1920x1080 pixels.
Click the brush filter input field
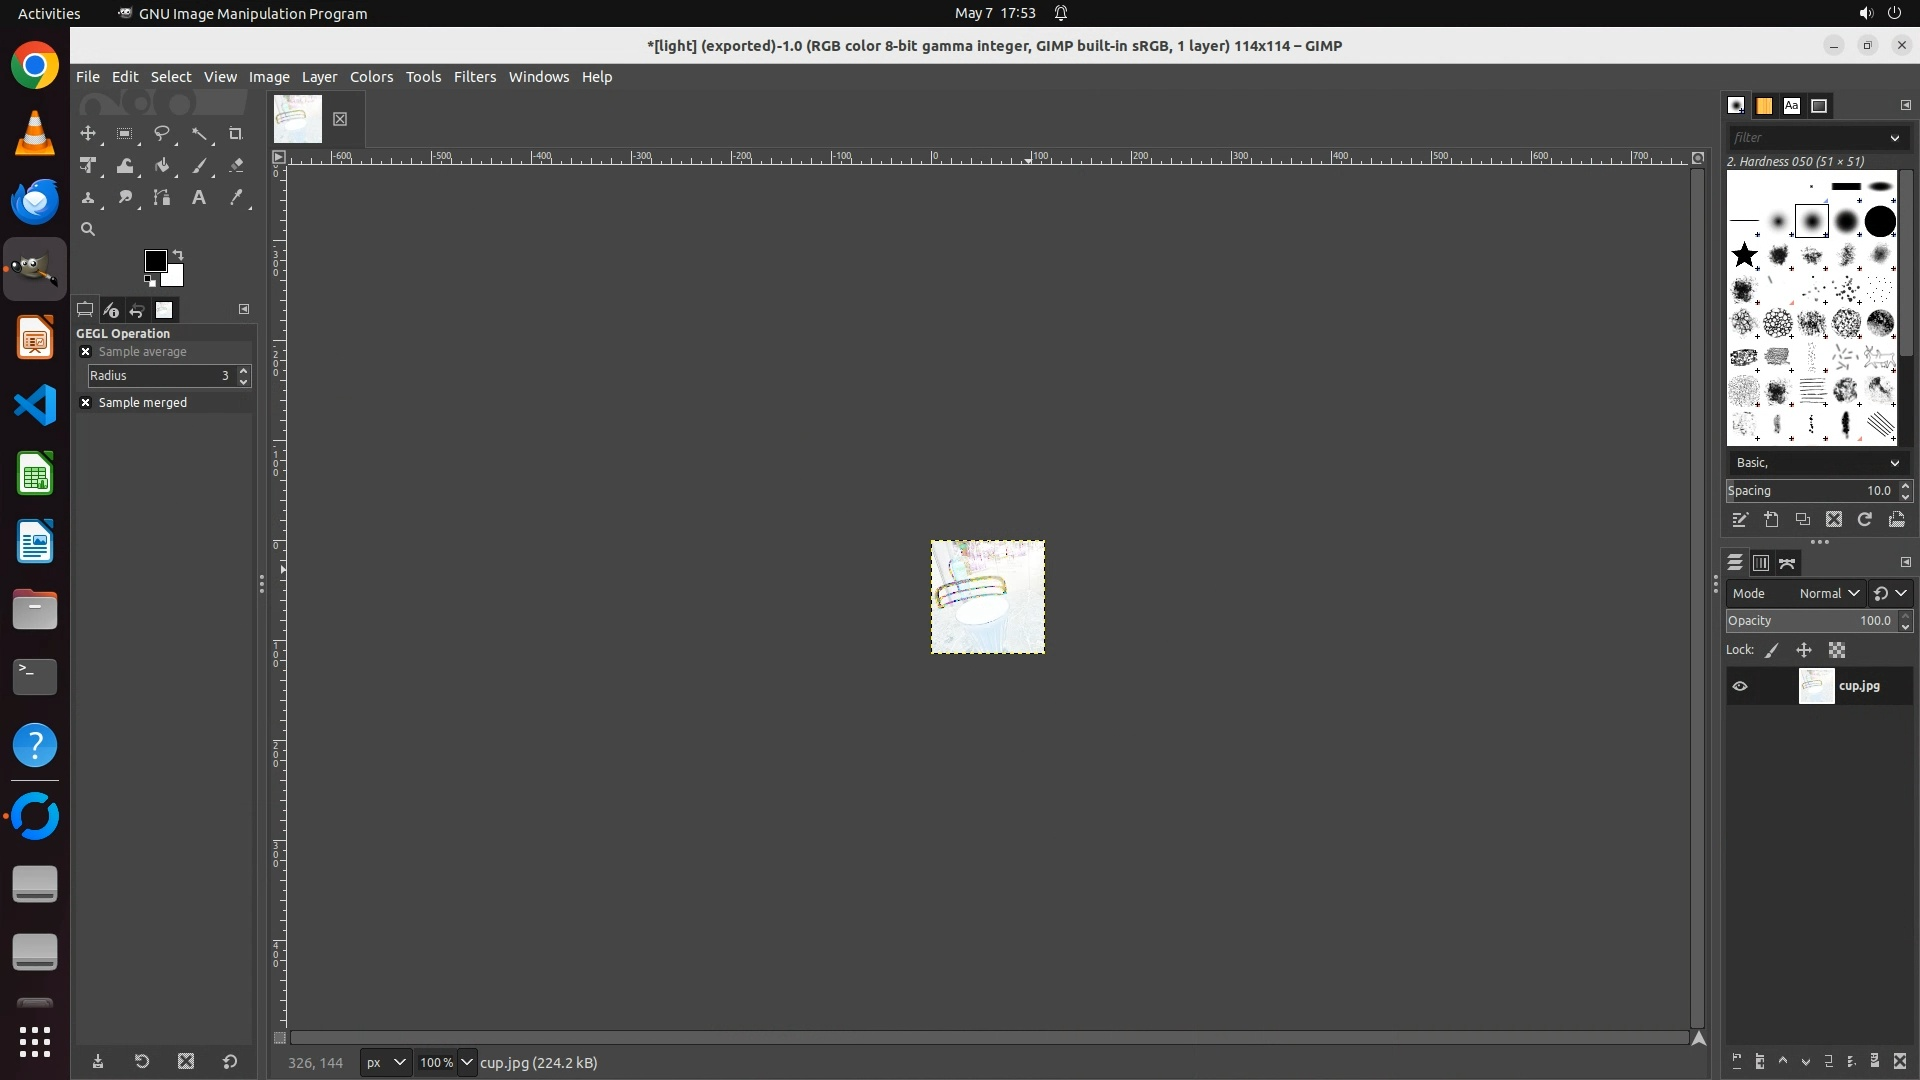click(x=1805, y=138)
